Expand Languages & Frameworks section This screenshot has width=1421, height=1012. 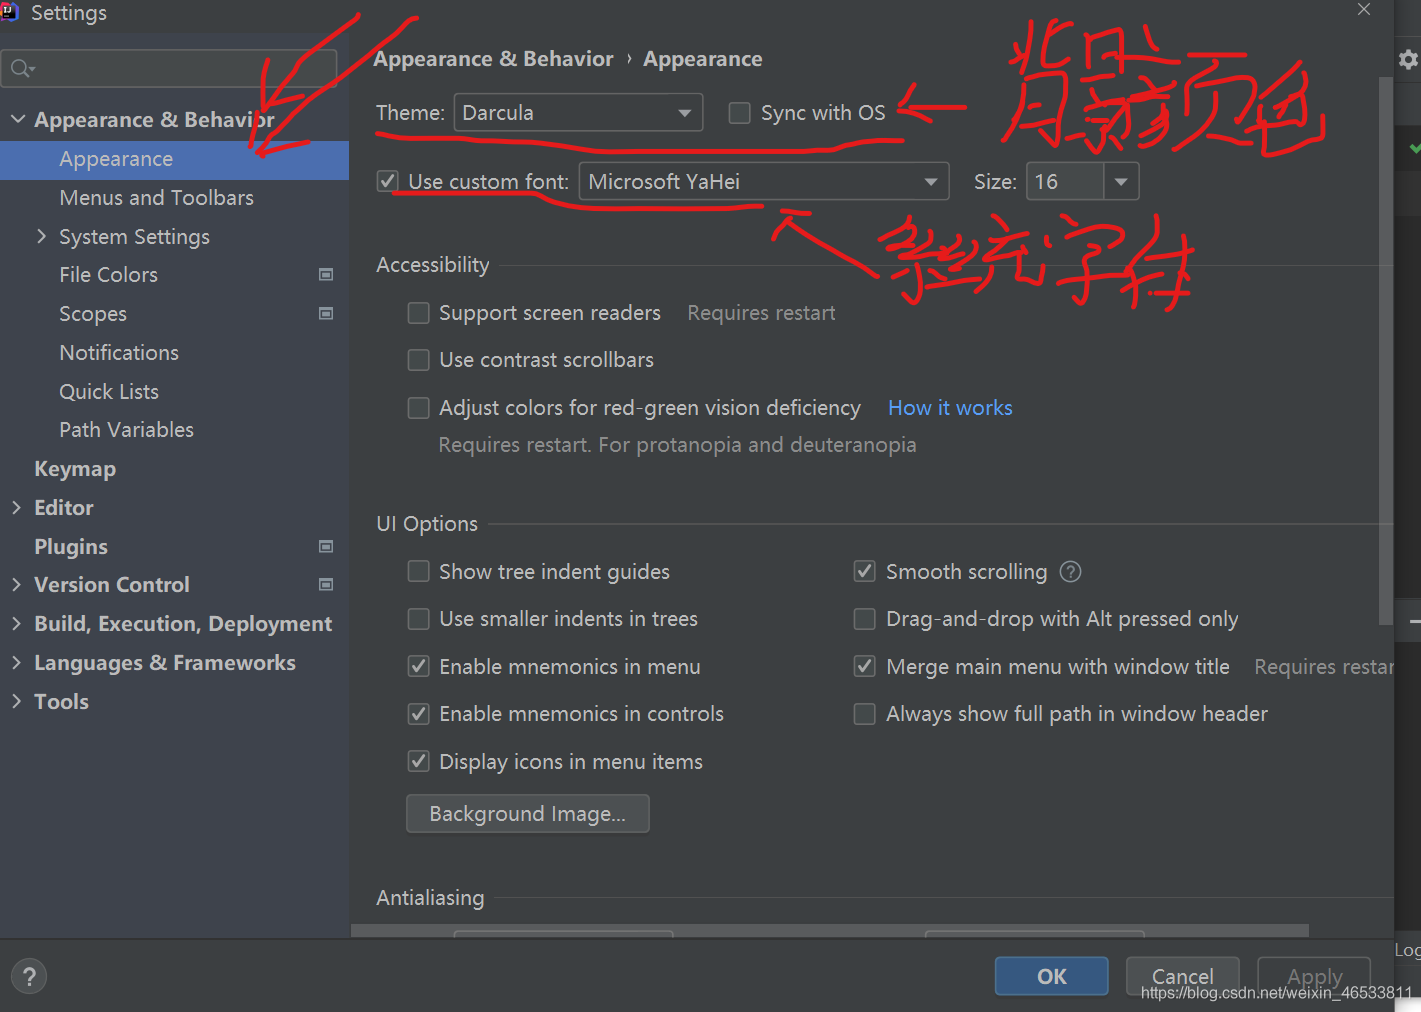16,663
